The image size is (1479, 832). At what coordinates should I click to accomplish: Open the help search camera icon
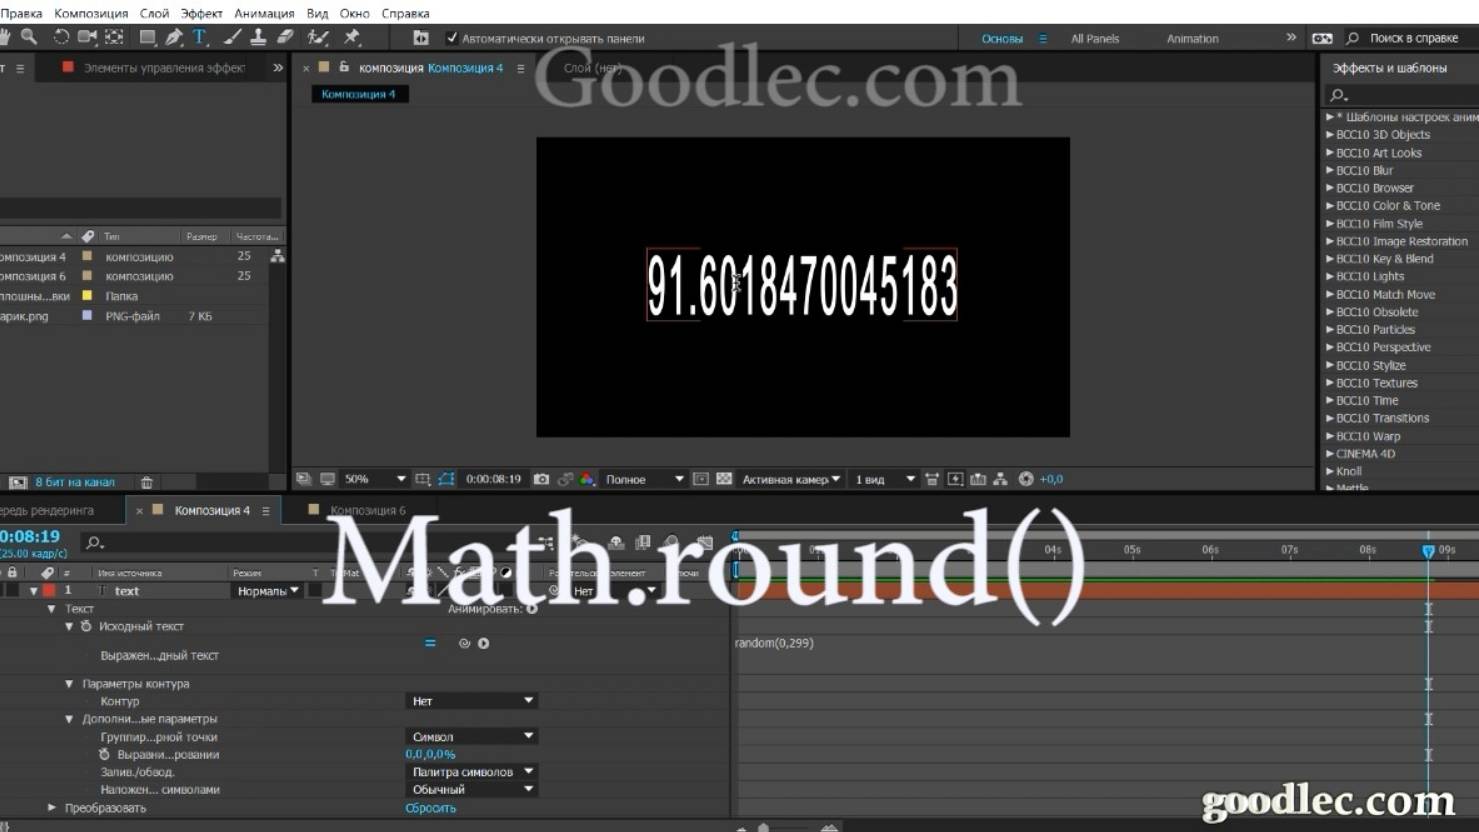point(1322,38)
